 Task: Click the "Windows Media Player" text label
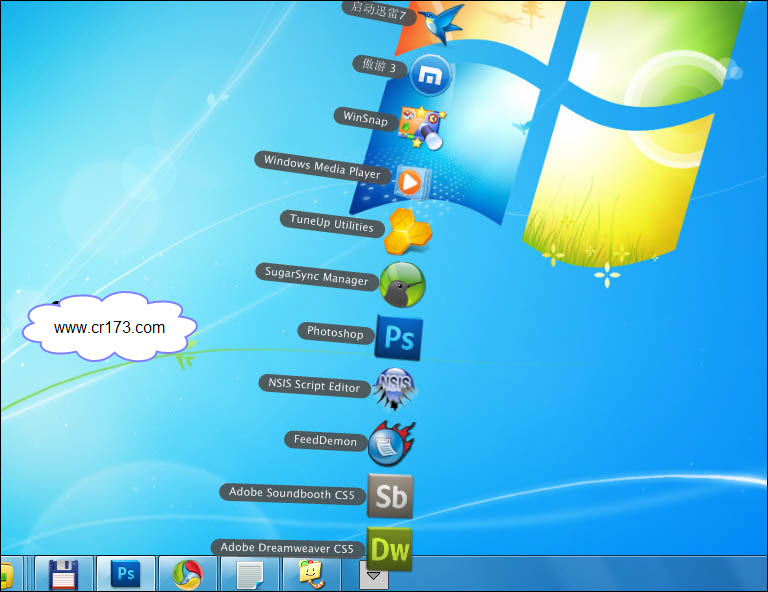(321, 166)
